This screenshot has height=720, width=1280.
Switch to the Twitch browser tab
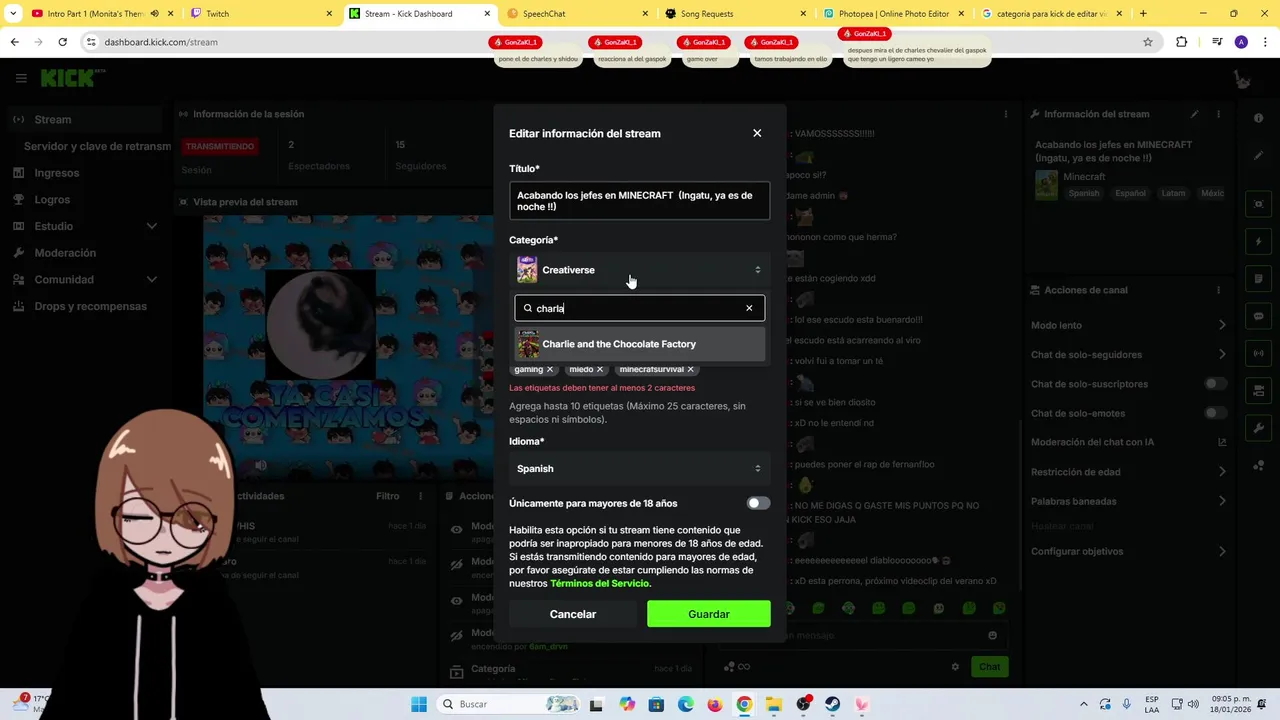[x=260, y=14]
